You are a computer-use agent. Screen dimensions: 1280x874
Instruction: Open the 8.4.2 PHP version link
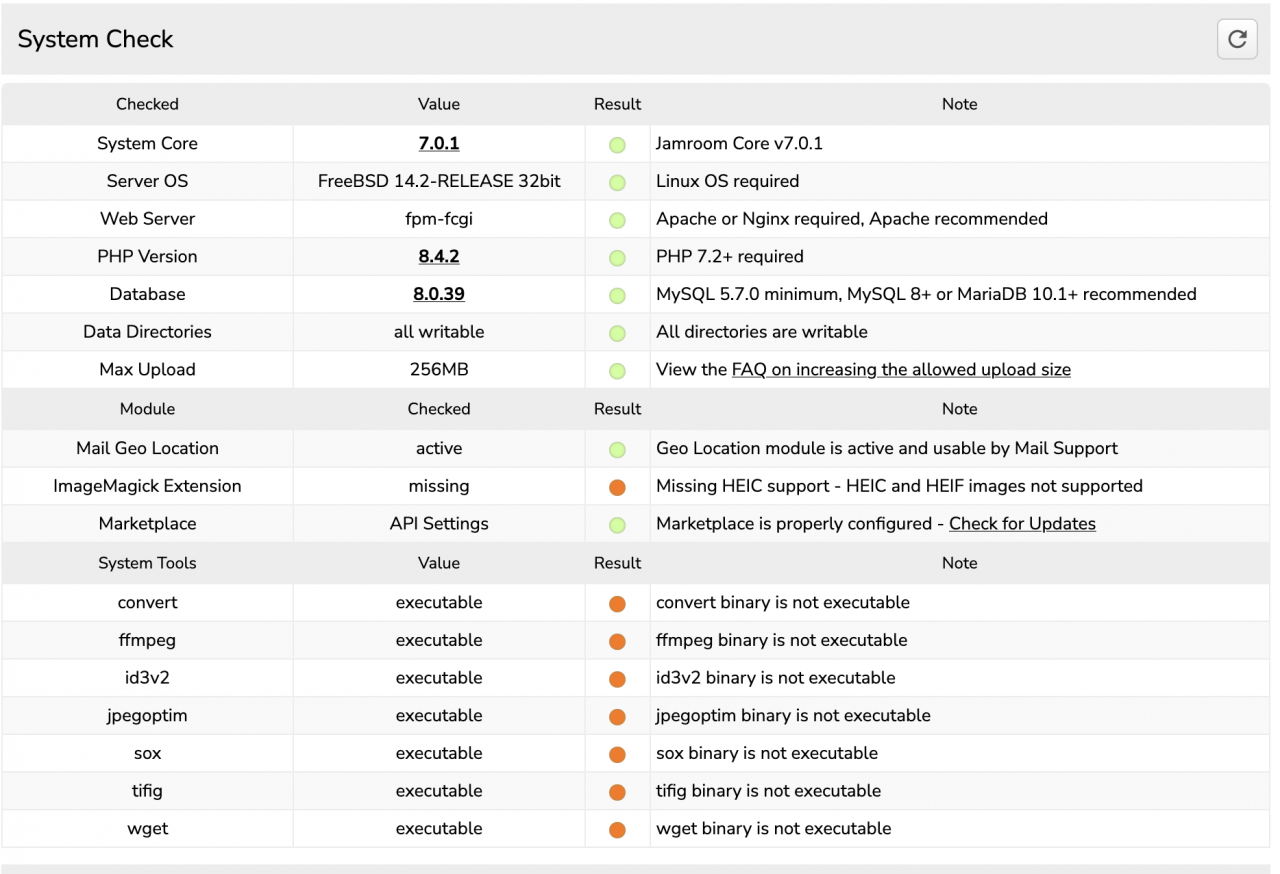pyautogui.click(x=438, y=256)
